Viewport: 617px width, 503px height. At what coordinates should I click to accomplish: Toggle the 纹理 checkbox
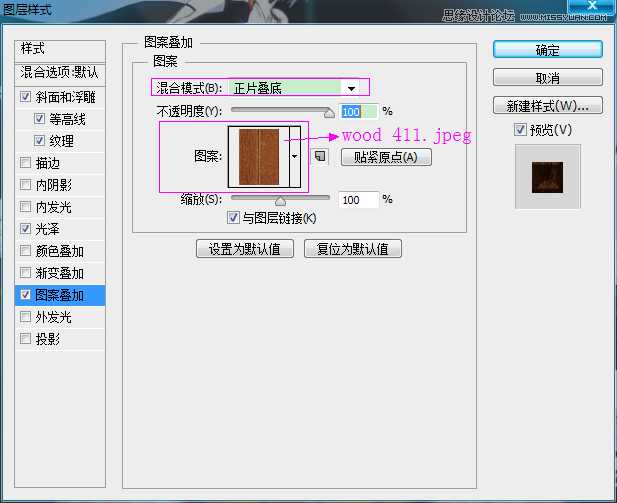(x=39, y=141)
